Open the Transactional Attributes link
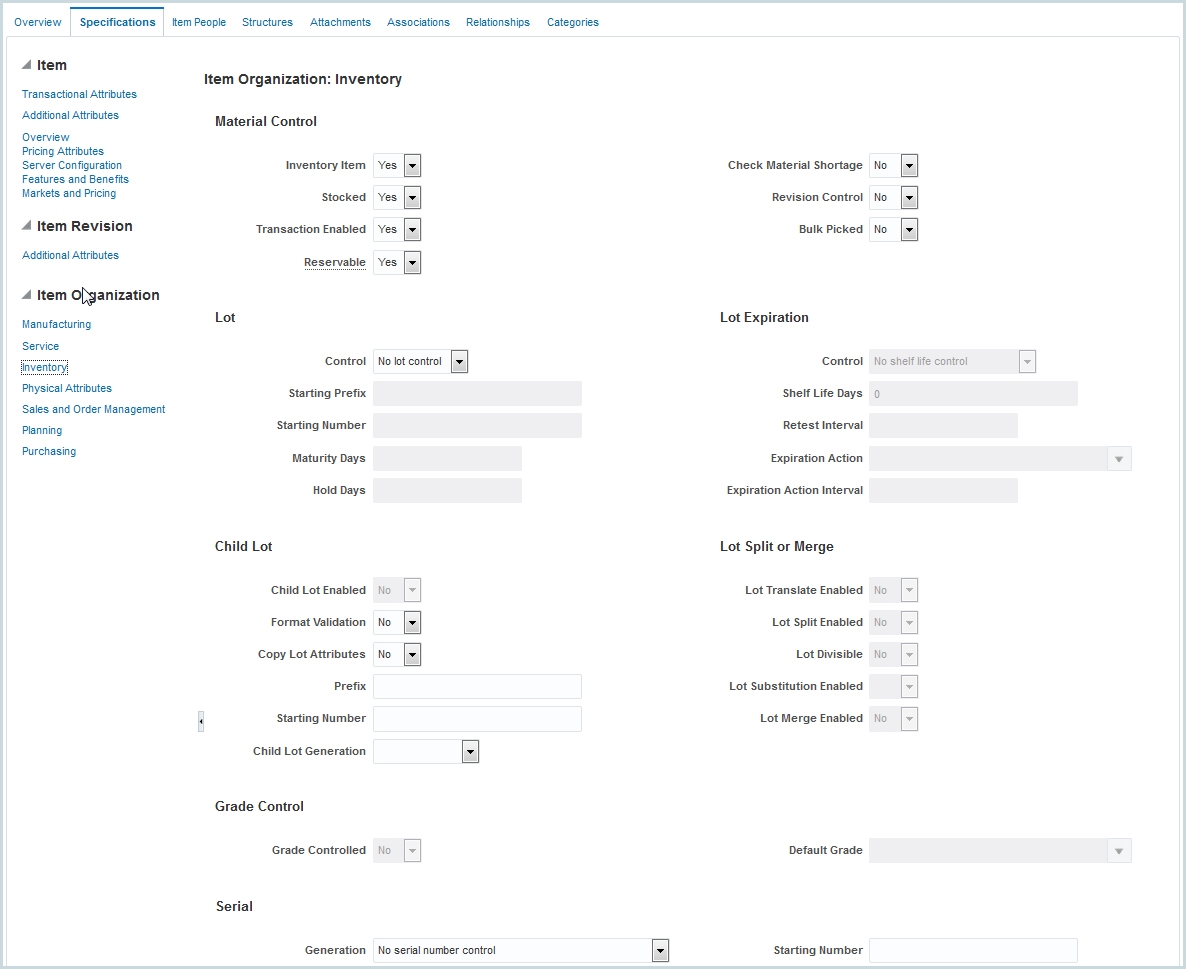 point(79,94)
